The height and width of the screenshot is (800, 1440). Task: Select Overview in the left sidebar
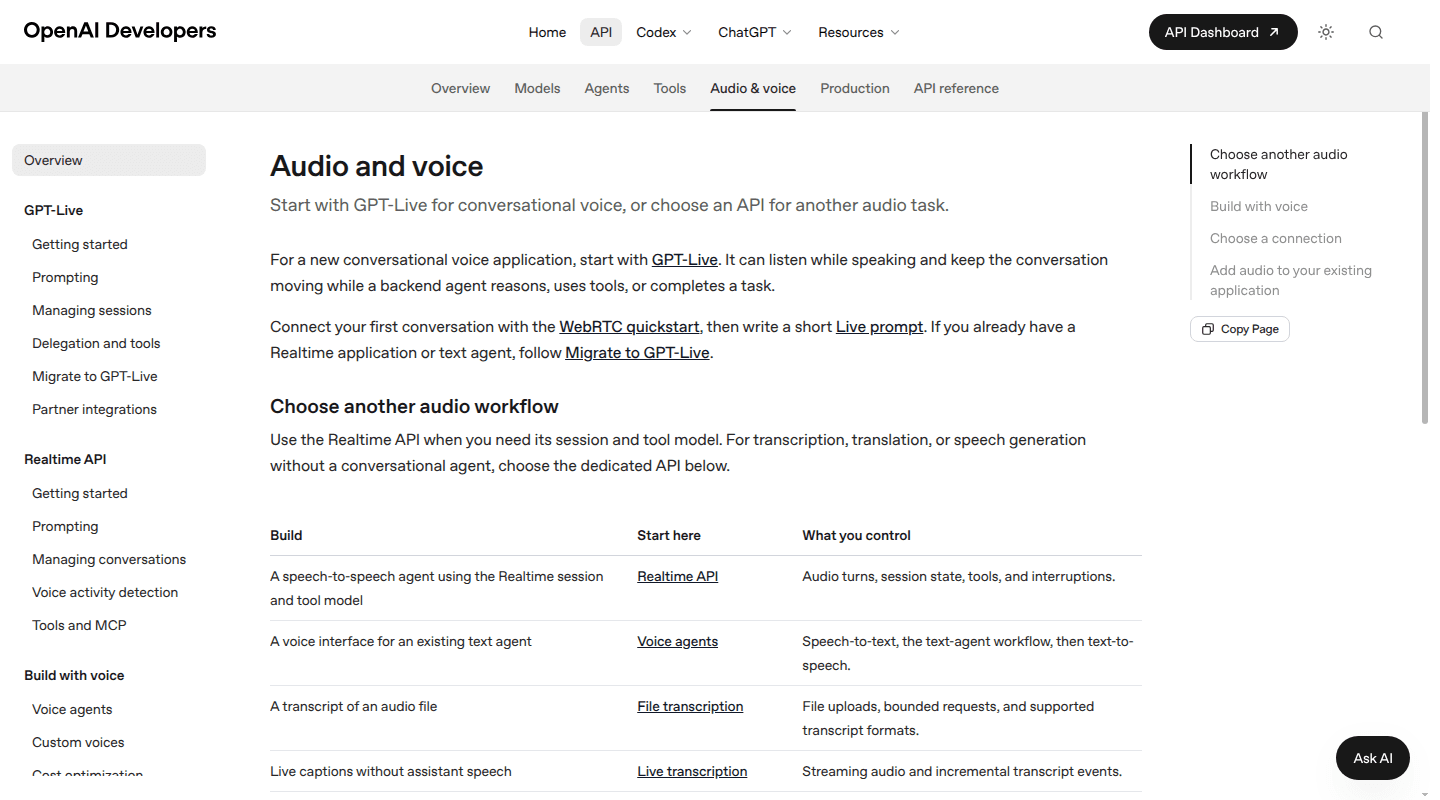click(x=109, y=160)
